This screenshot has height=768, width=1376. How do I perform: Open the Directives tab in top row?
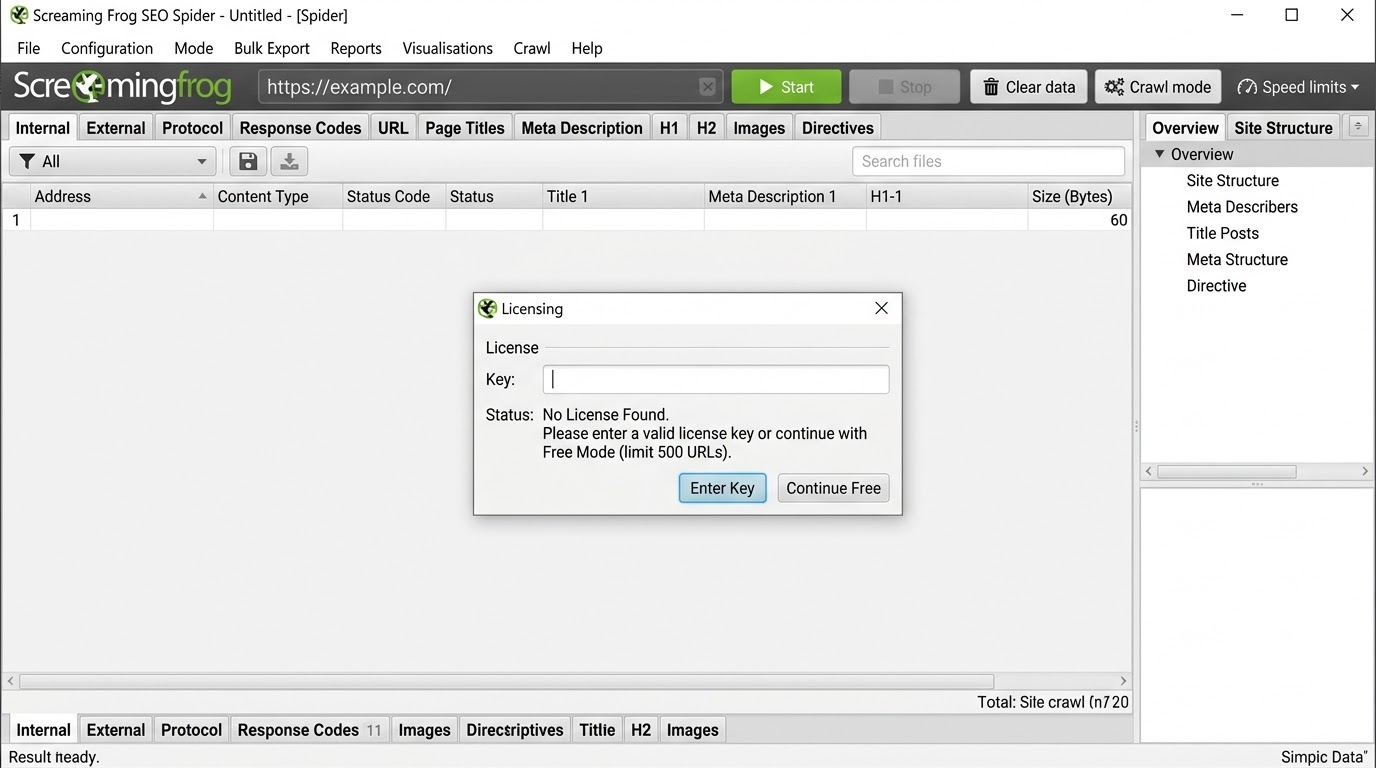[838, 127]
